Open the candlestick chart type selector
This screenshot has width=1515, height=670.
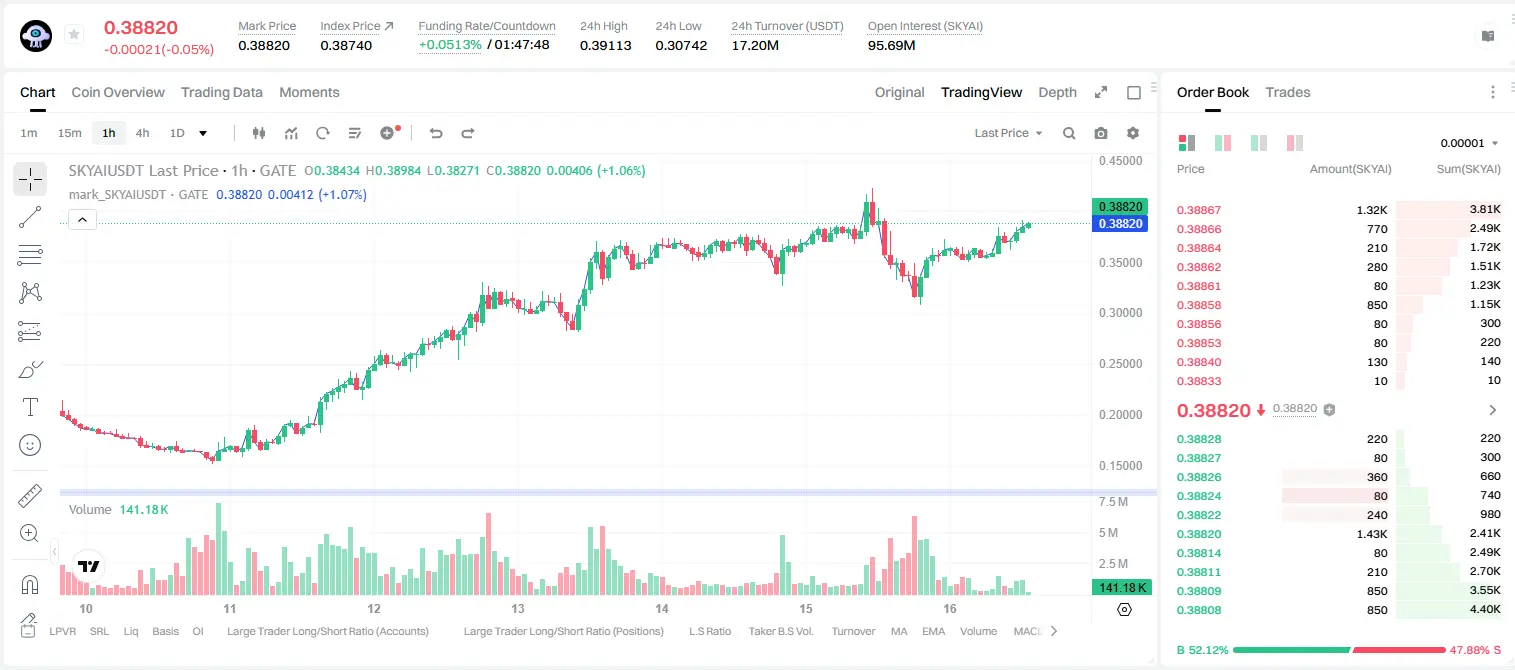pyautogui.click(x=259, y=133)
